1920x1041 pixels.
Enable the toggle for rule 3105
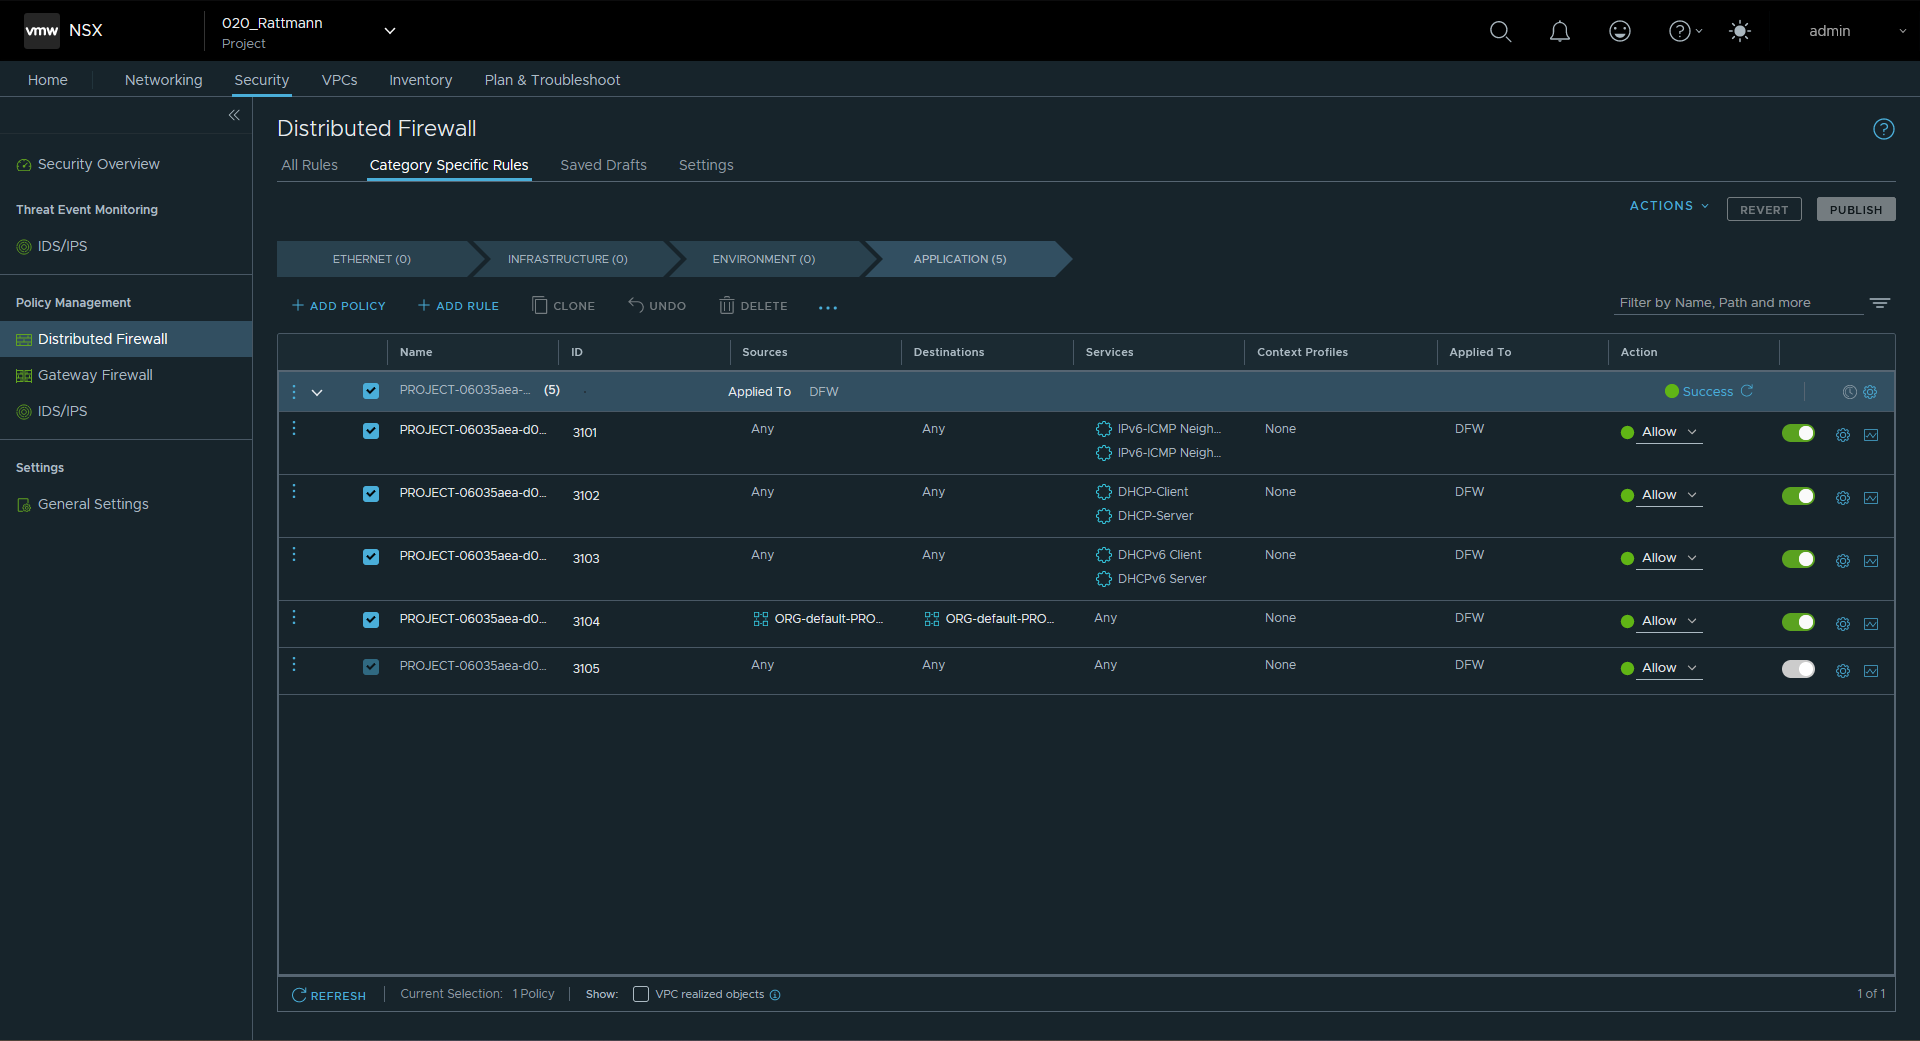click(1797, 669)
